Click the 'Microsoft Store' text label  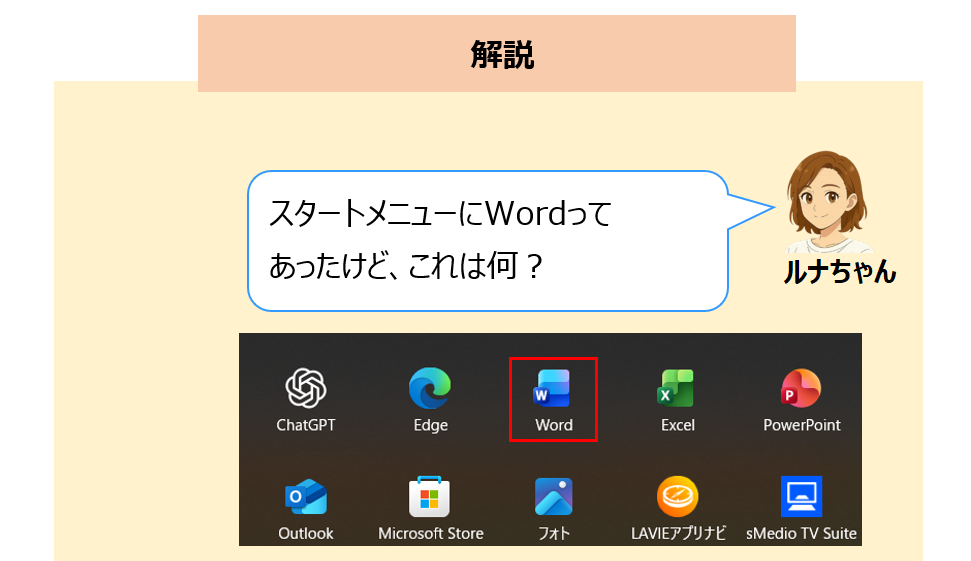tap(430, 533)
